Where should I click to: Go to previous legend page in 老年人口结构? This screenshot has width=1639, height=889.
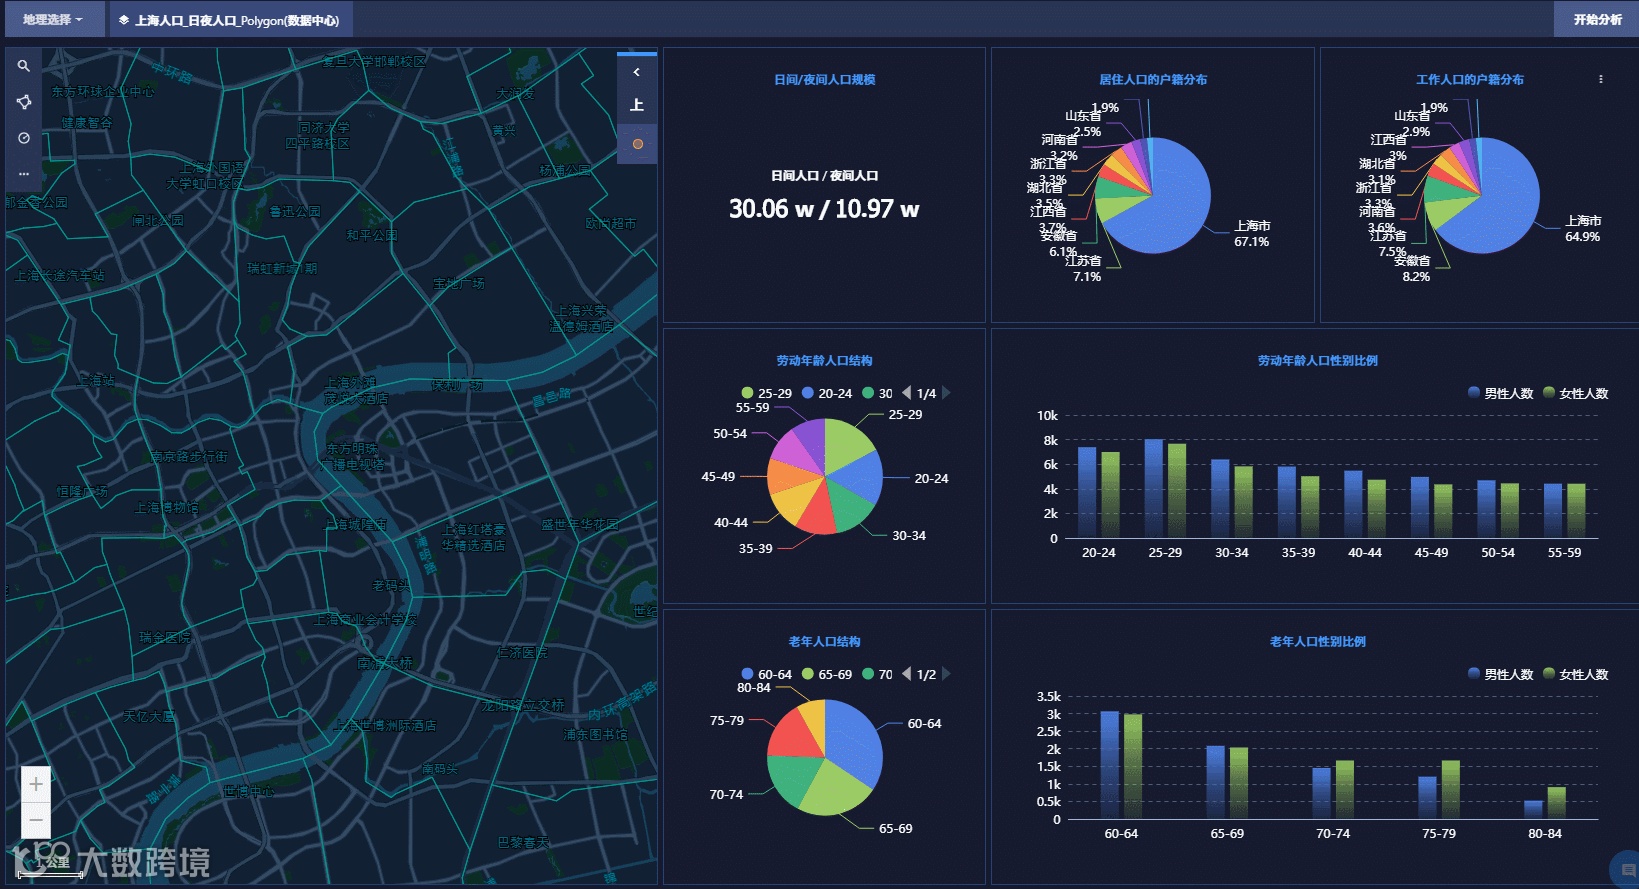907,674
